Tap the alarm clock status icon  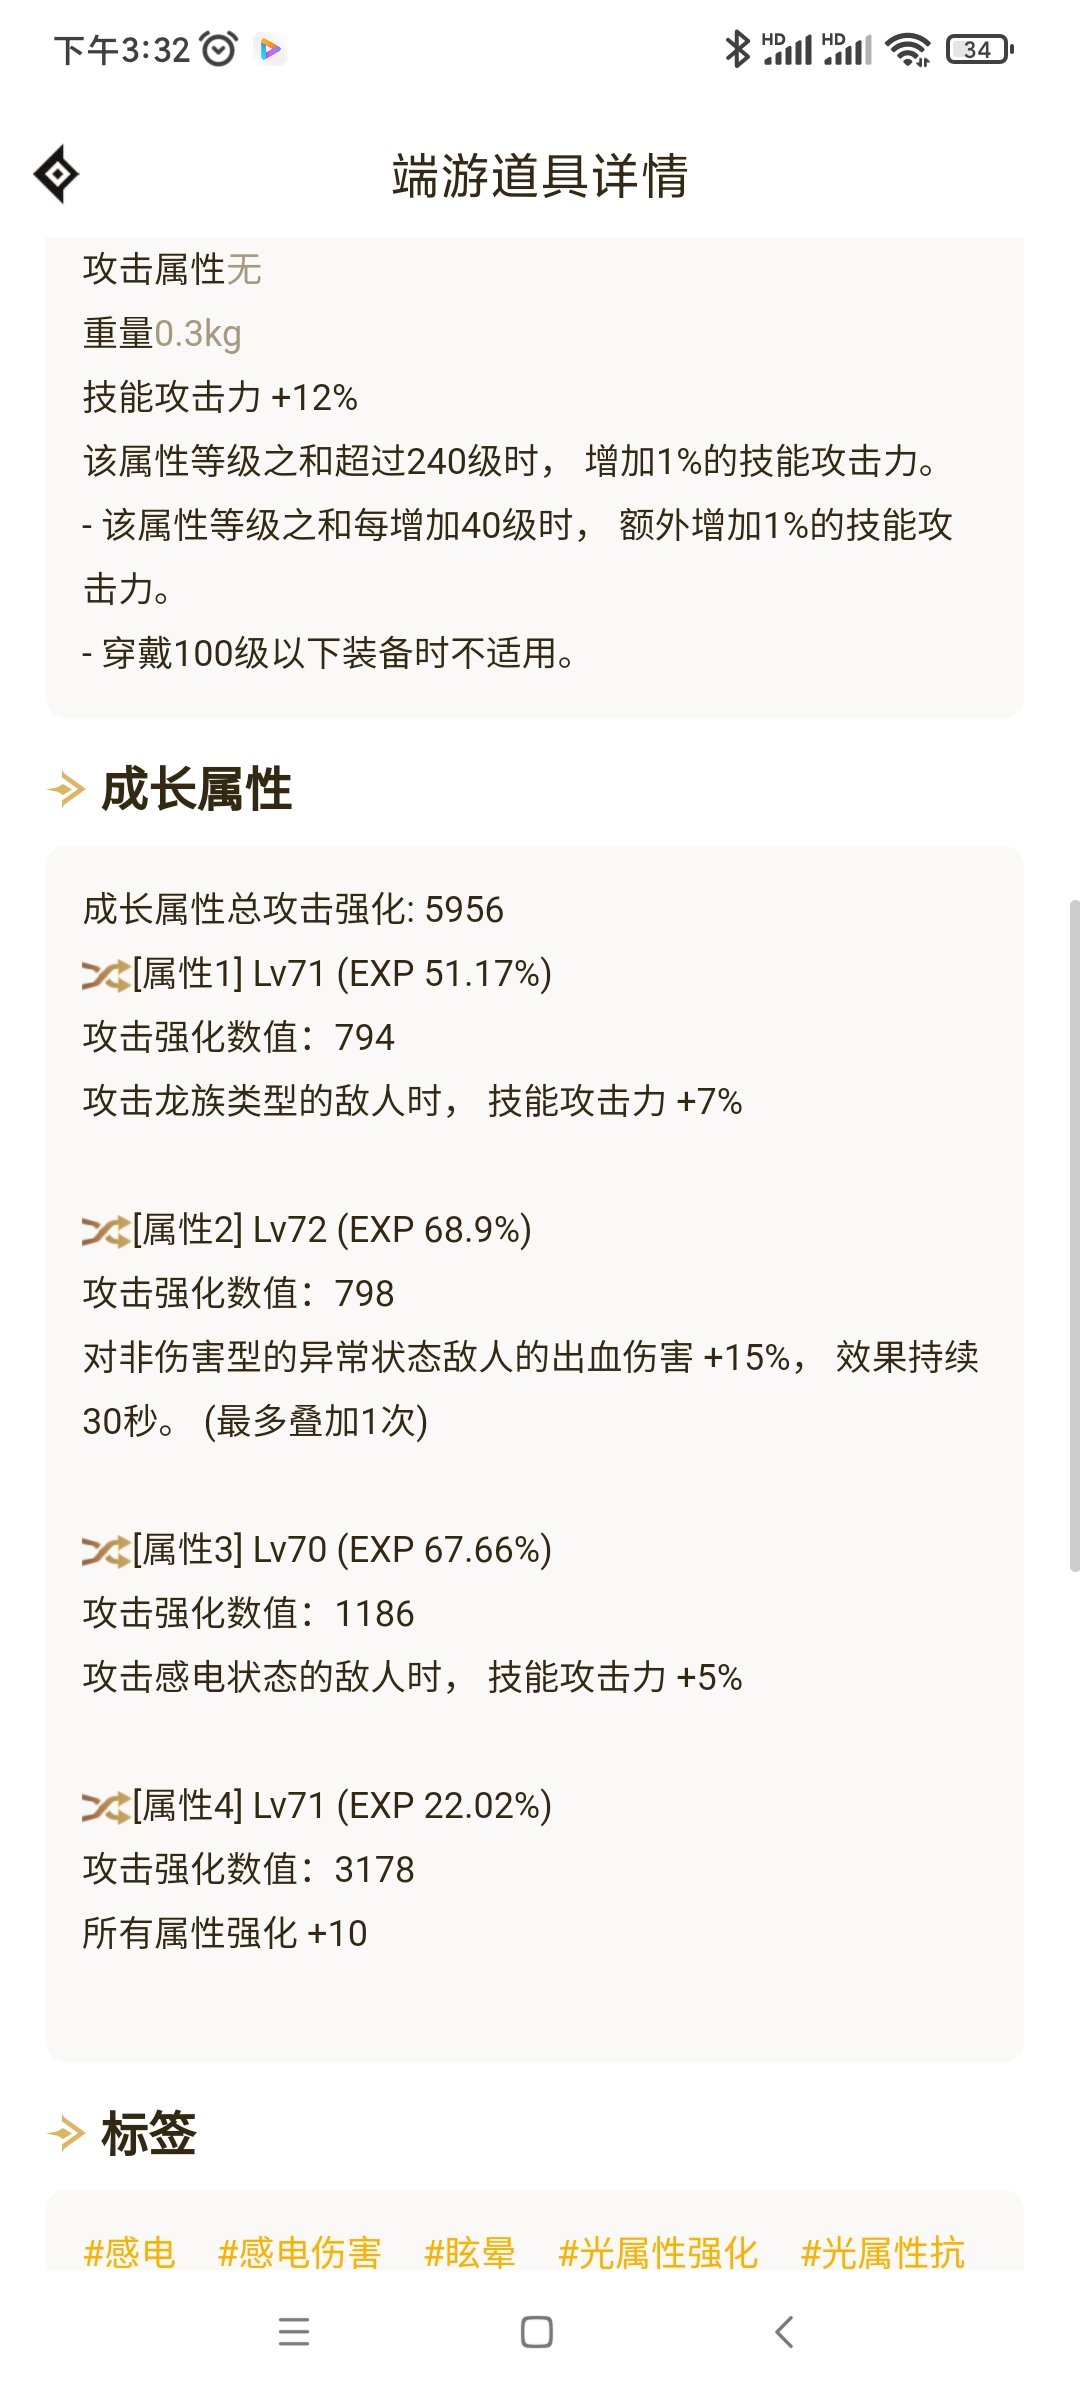pyautogui.click(x=219, y=49)
